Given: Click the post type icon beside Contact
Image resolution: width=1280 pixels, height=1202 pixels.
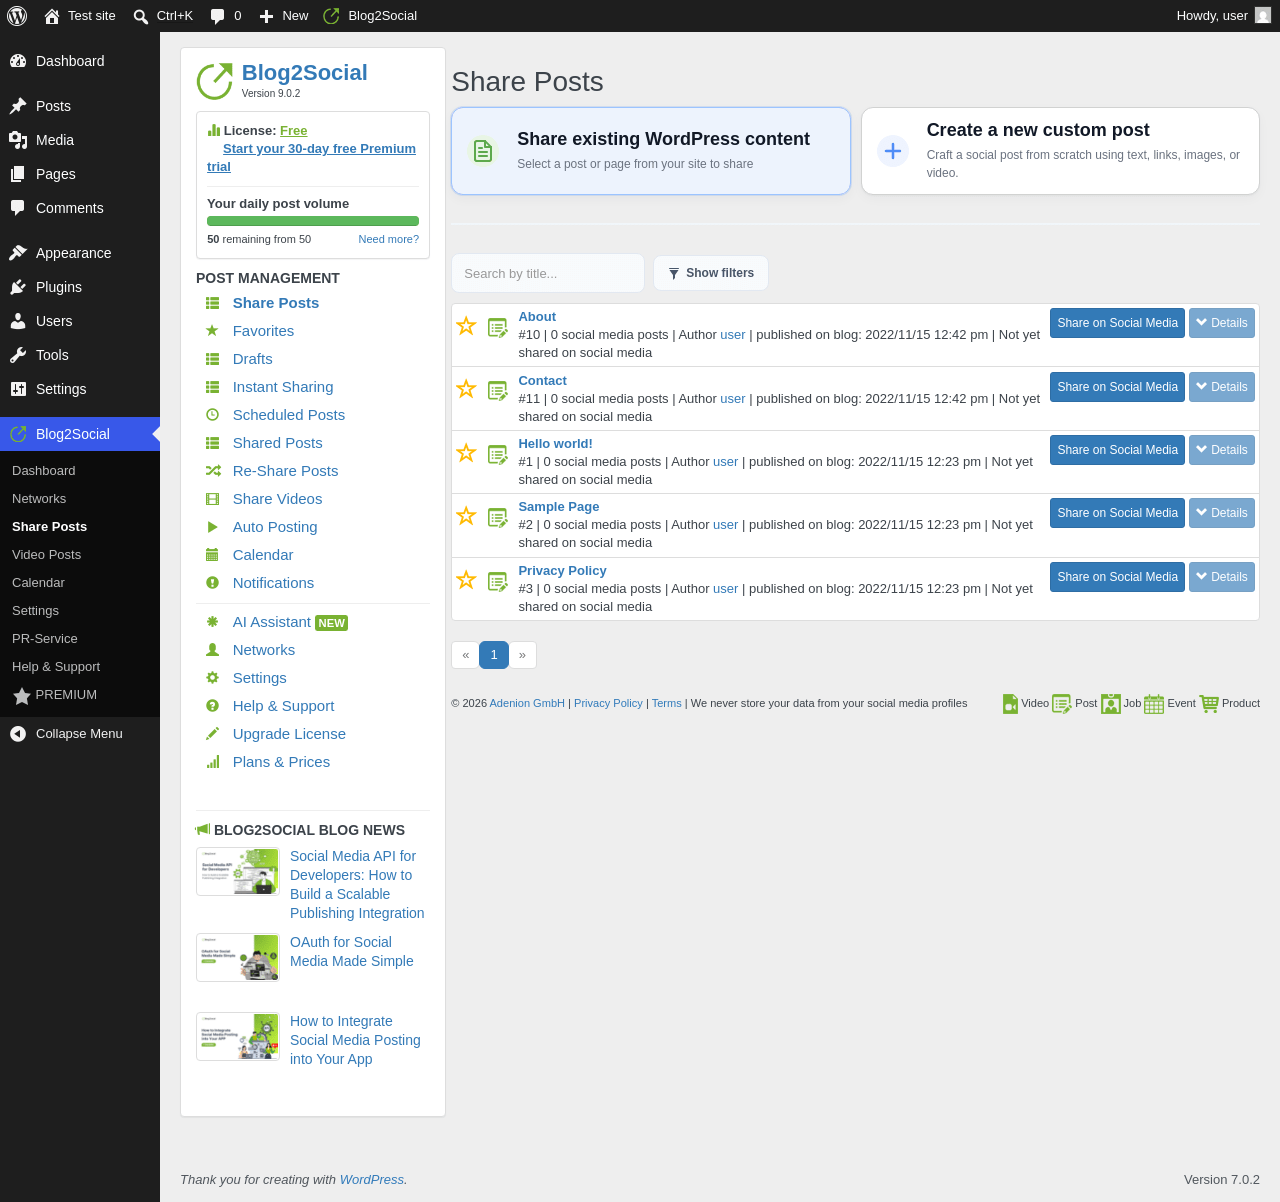Looking at the screenshot, I should point(498,391).
